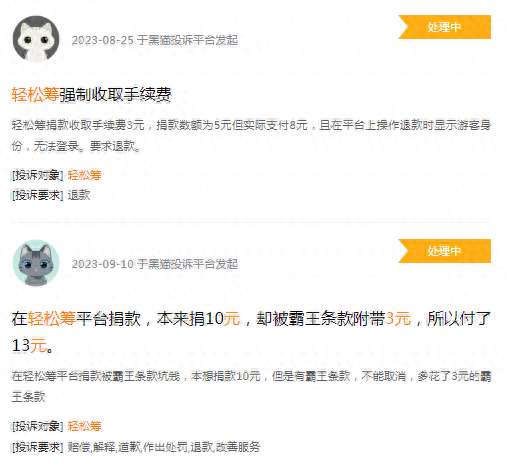Click the divider line between the complaints
Image resolution: width=507 pixels, height=472 pixels.
point(252,222)
